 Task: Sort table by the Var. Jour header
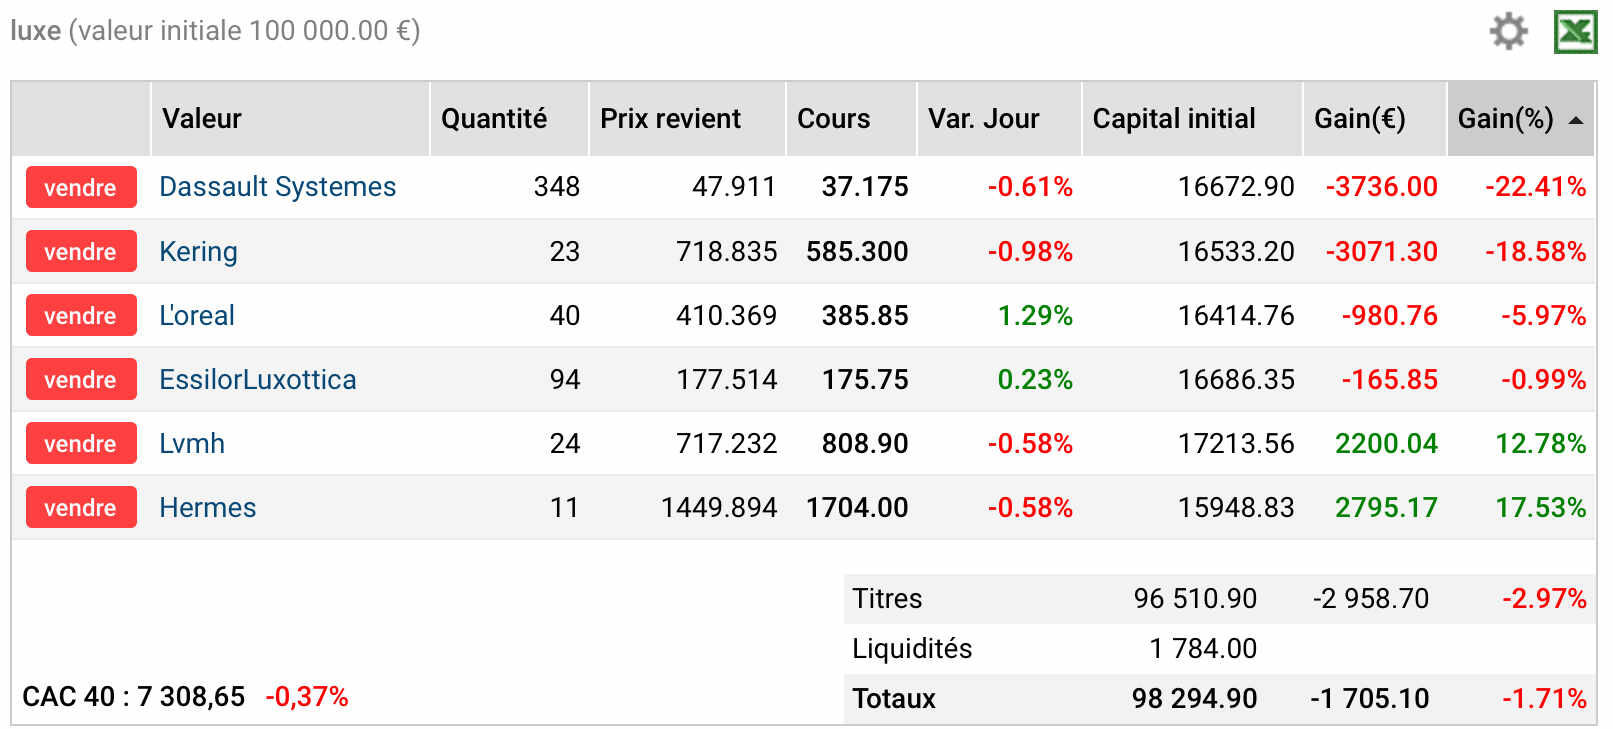[999, 119]
